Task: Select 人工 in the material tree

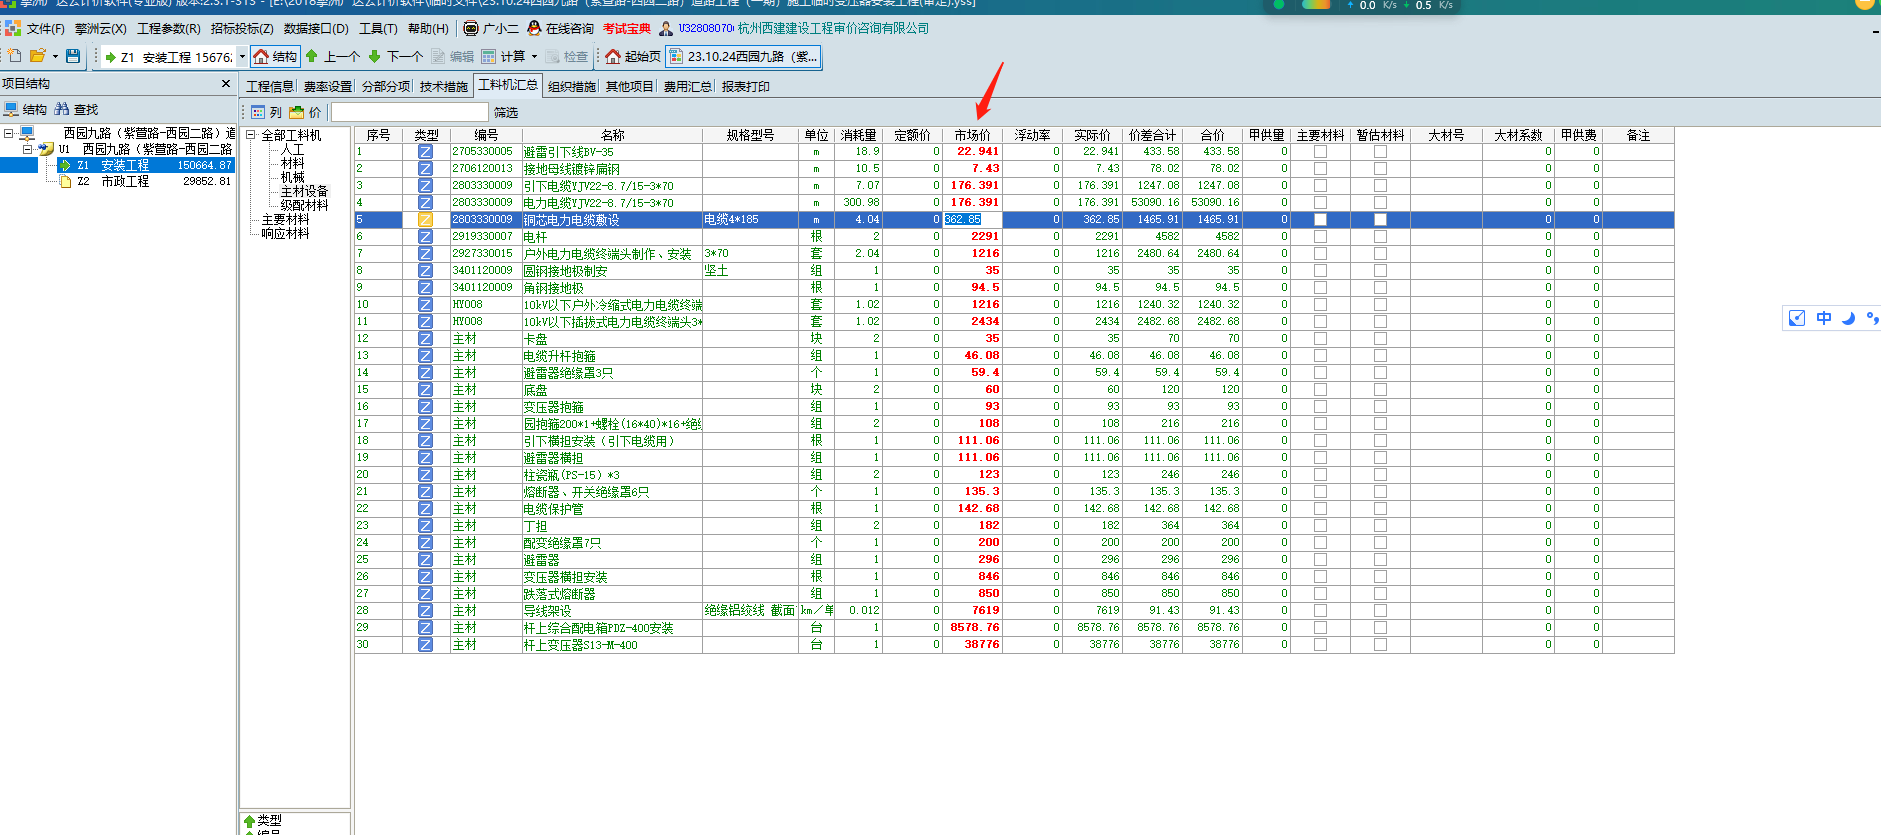Action: coord(292,149)
